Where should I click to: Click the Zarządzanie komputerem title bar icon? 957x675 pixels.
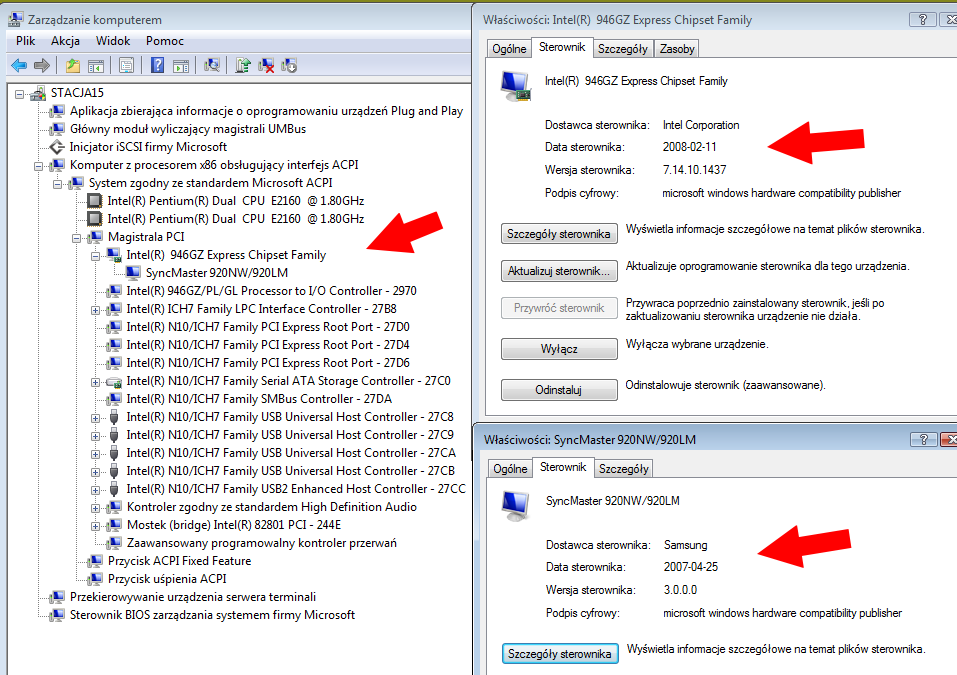click(x=16, y=20)
